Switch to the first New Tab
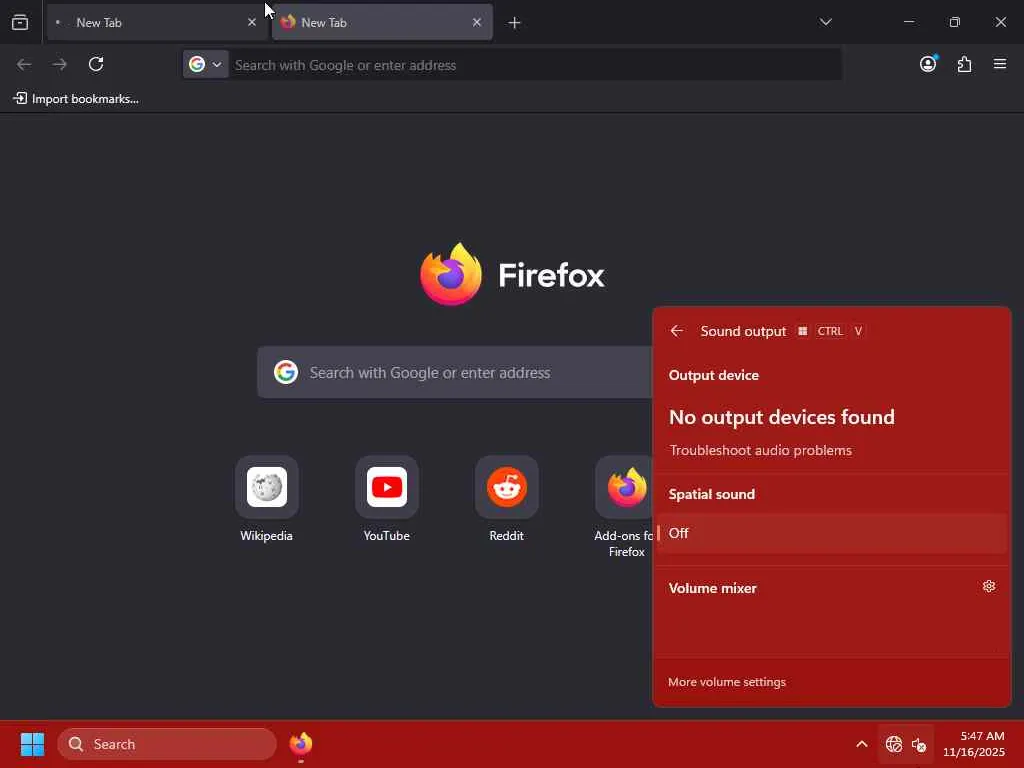Screen dimensions: 1024x768 (x=157, y=22)
